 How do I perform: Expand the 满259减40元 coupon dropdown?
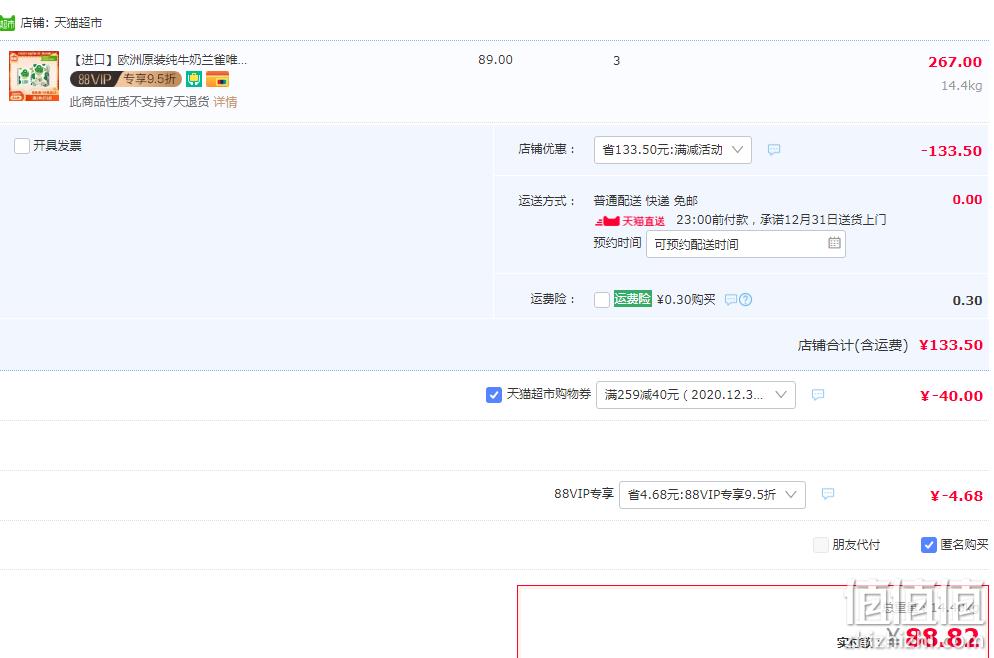click(695, 395)
